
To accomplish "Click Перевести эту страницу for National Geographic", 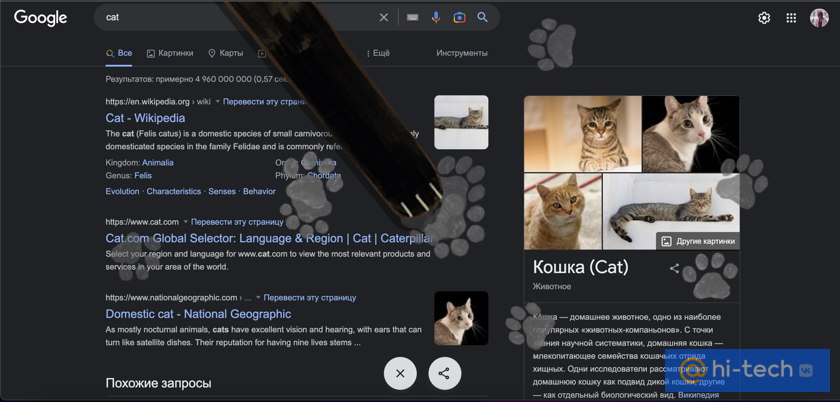I will tap(310, 297).
